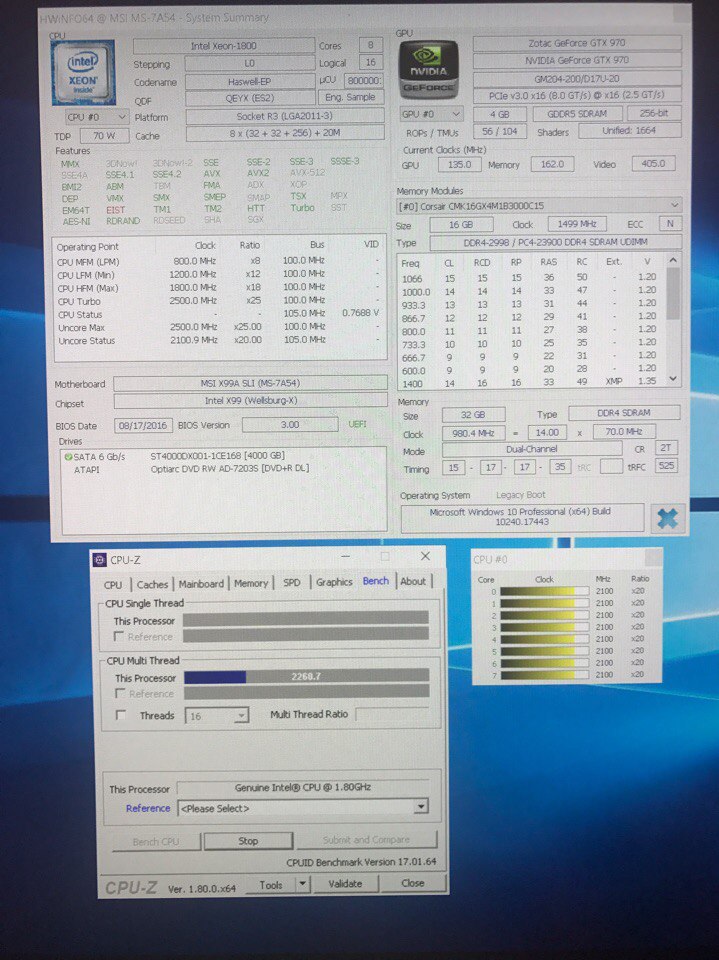719x960 pixels.
Task: Open the Memory tab in CPU-Z
Action: click(250, 583)
